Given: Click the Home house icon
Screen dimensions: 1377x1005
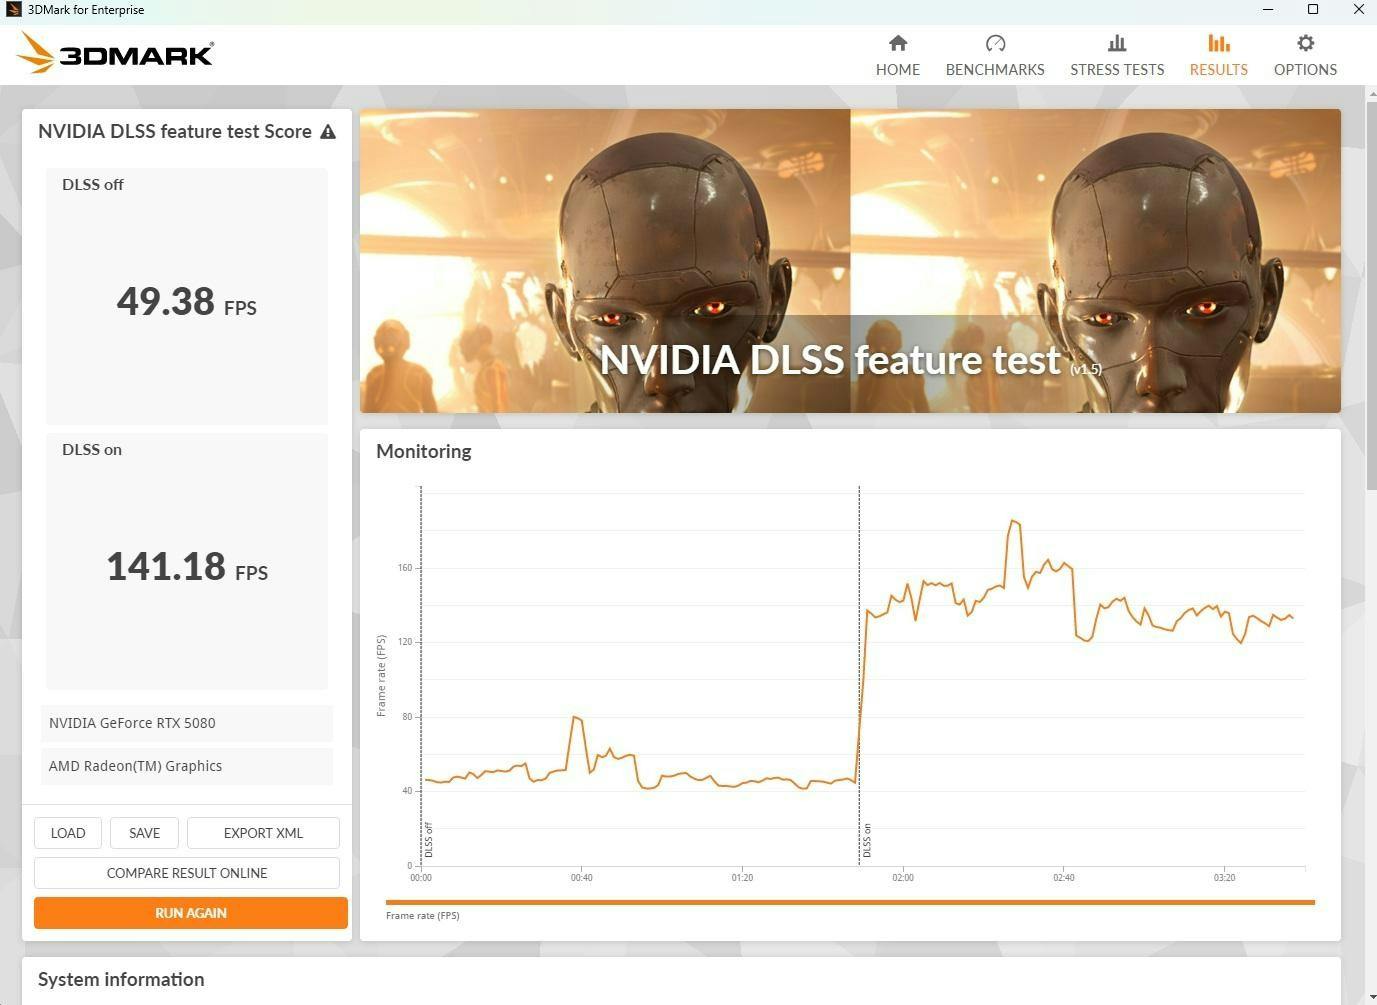Looking at the screenshot, I should click(x=898, y=43).
